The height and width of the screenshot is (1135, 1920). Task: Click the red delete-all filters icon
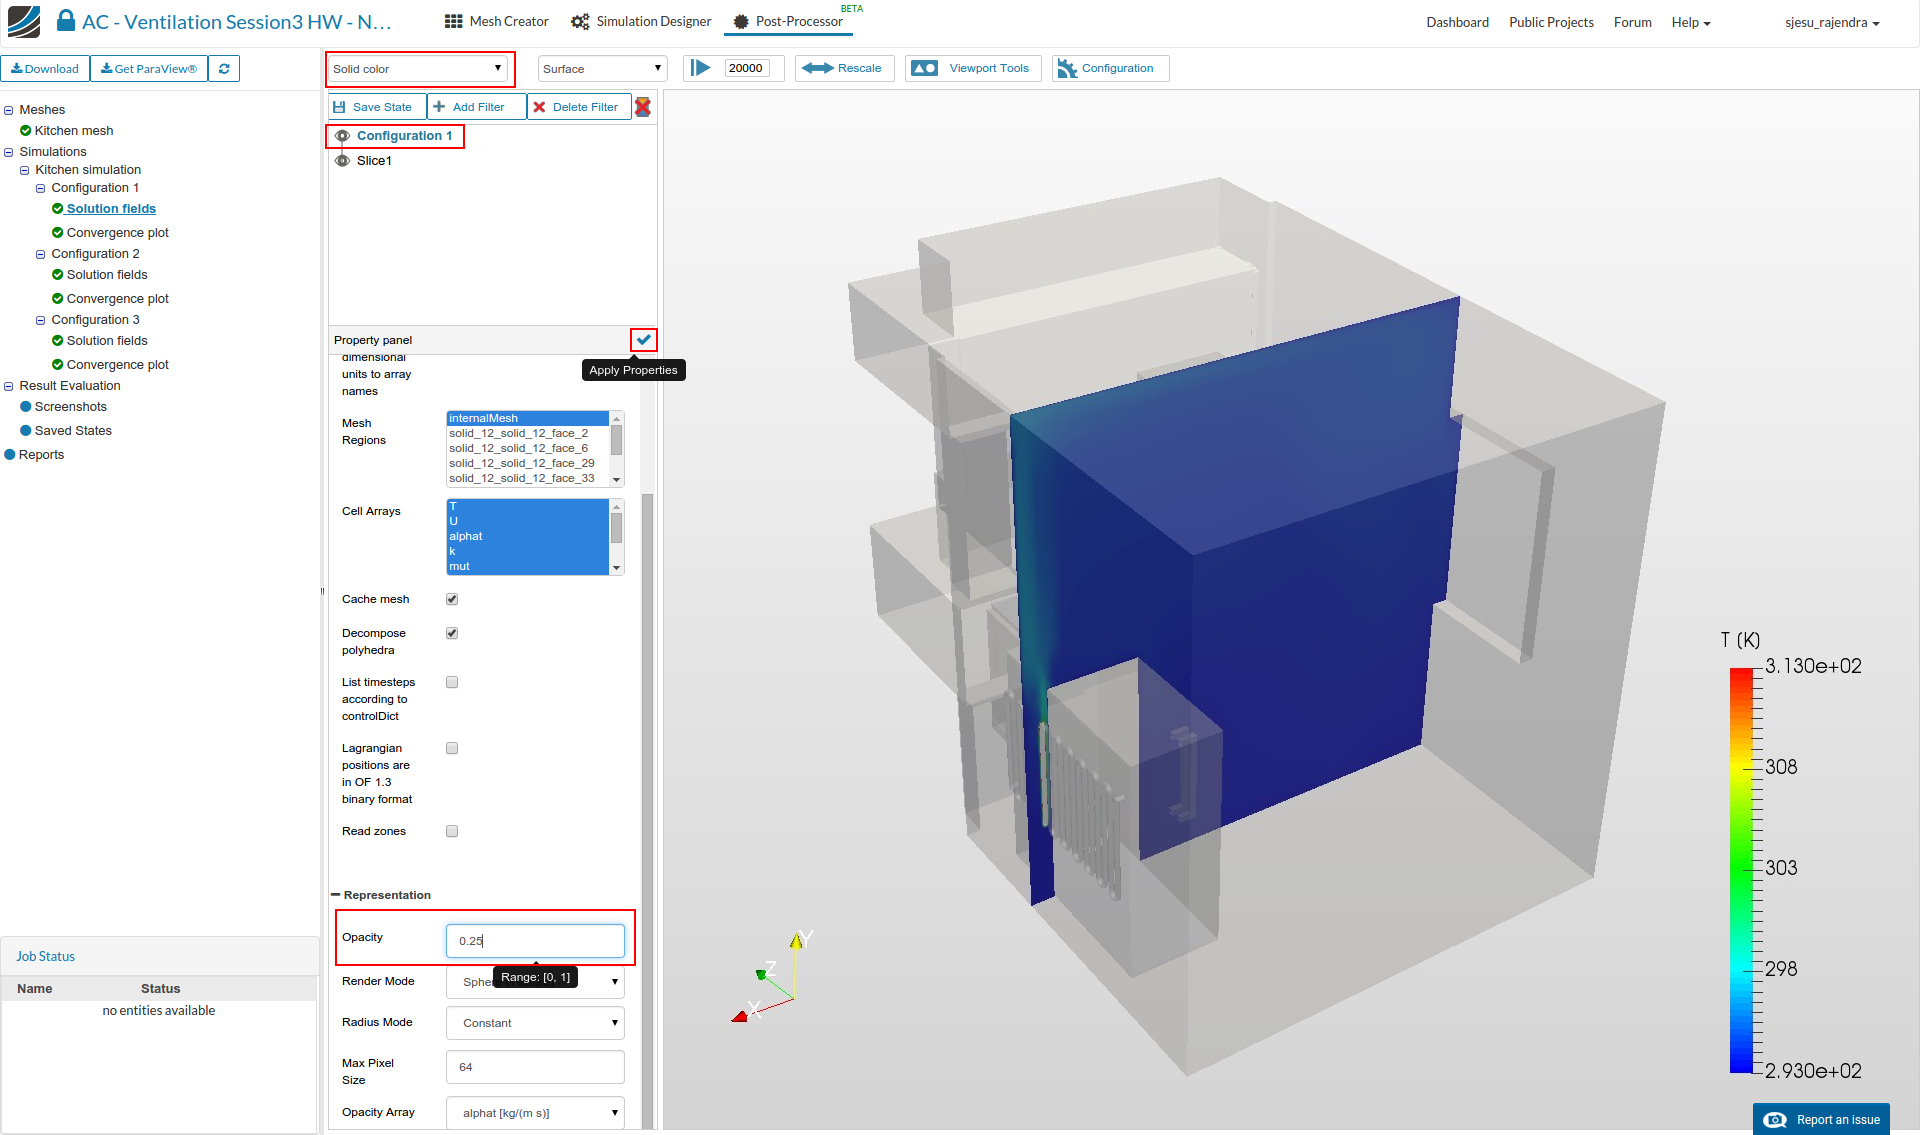[x=643, y=107]
